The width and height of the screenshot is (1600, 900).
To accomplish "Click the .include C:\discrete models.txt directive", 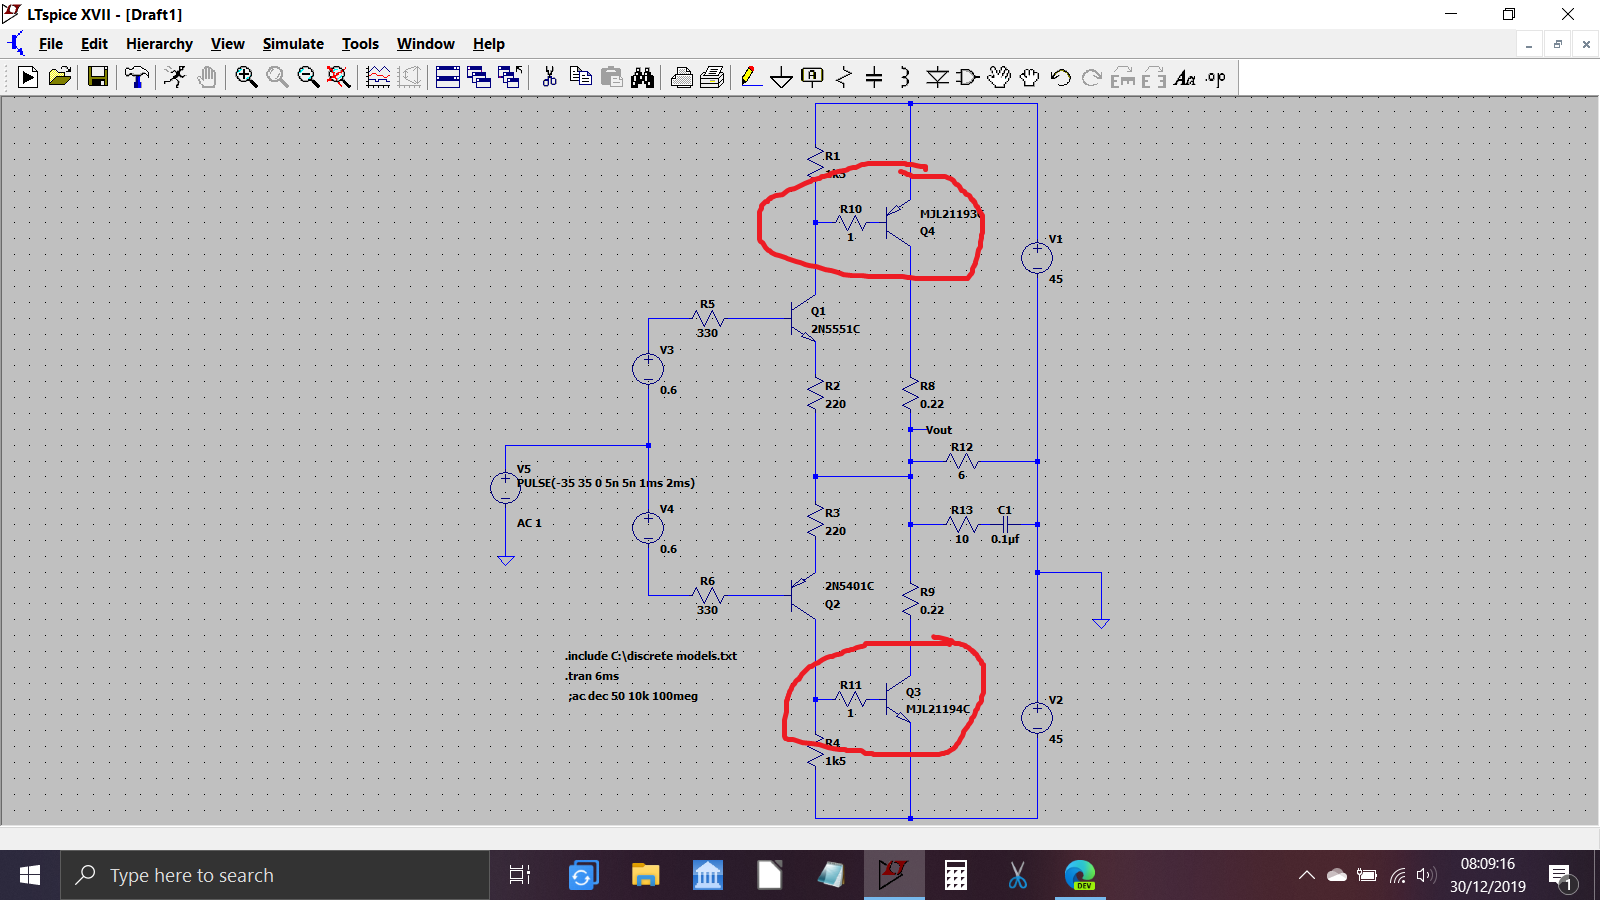I will coord(651,656).
